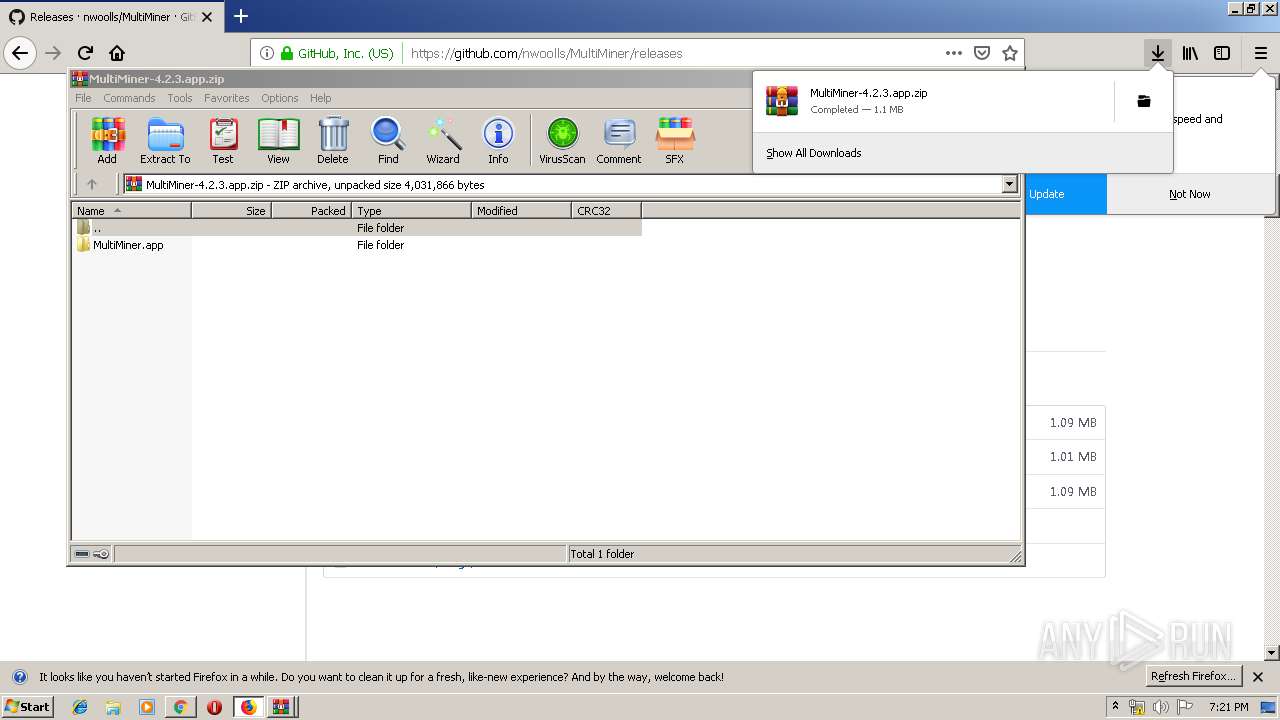The height and width of the screenshot is (720, 1280).
Task: Sort by the Name column
Action: pos(131,210)
